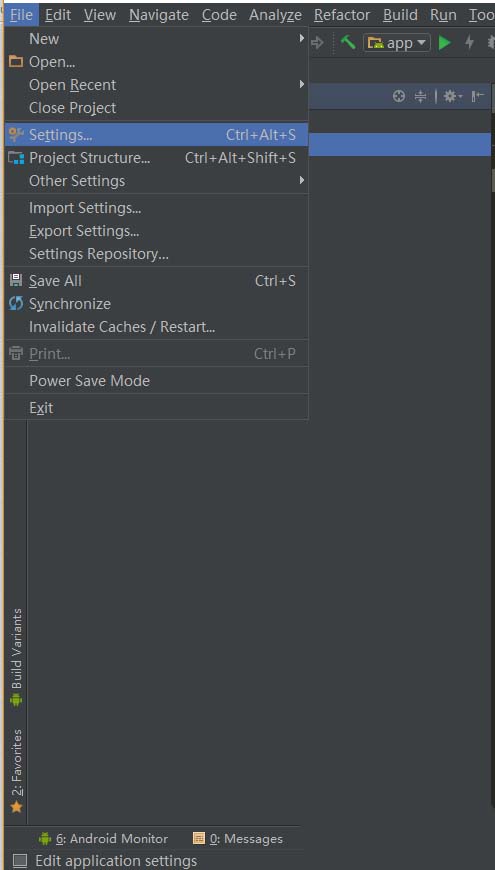The width and height of the screenshot is (495, 870).
Task: Open the 6: Android Monitor tool window
Action: [x=103, y=838]
